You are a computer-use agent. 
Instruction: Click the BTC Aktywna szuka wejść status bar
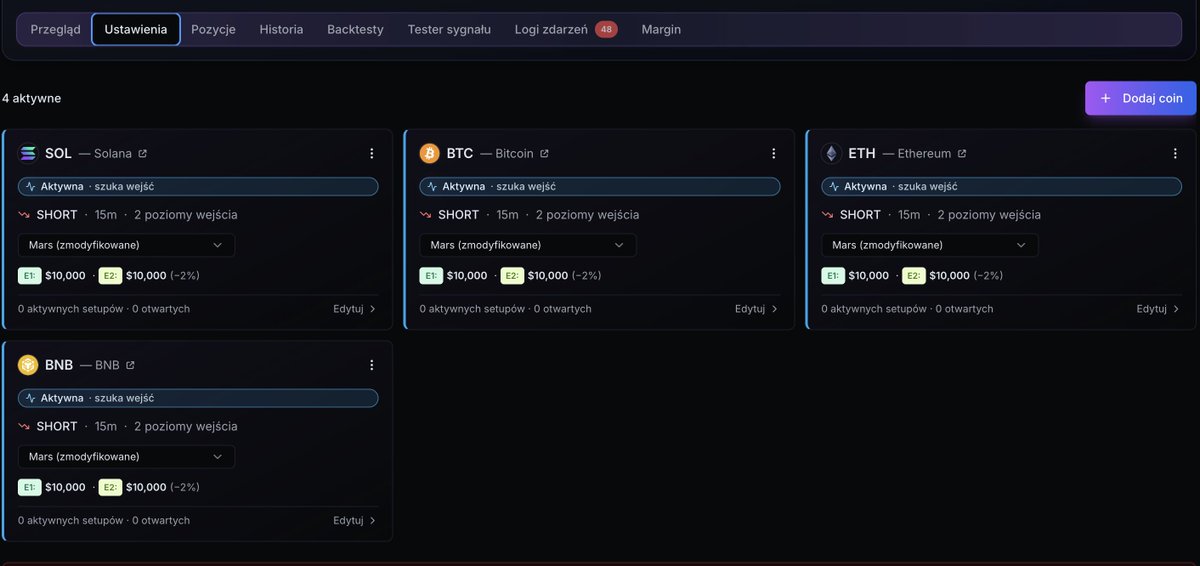[x=600, y=186]
